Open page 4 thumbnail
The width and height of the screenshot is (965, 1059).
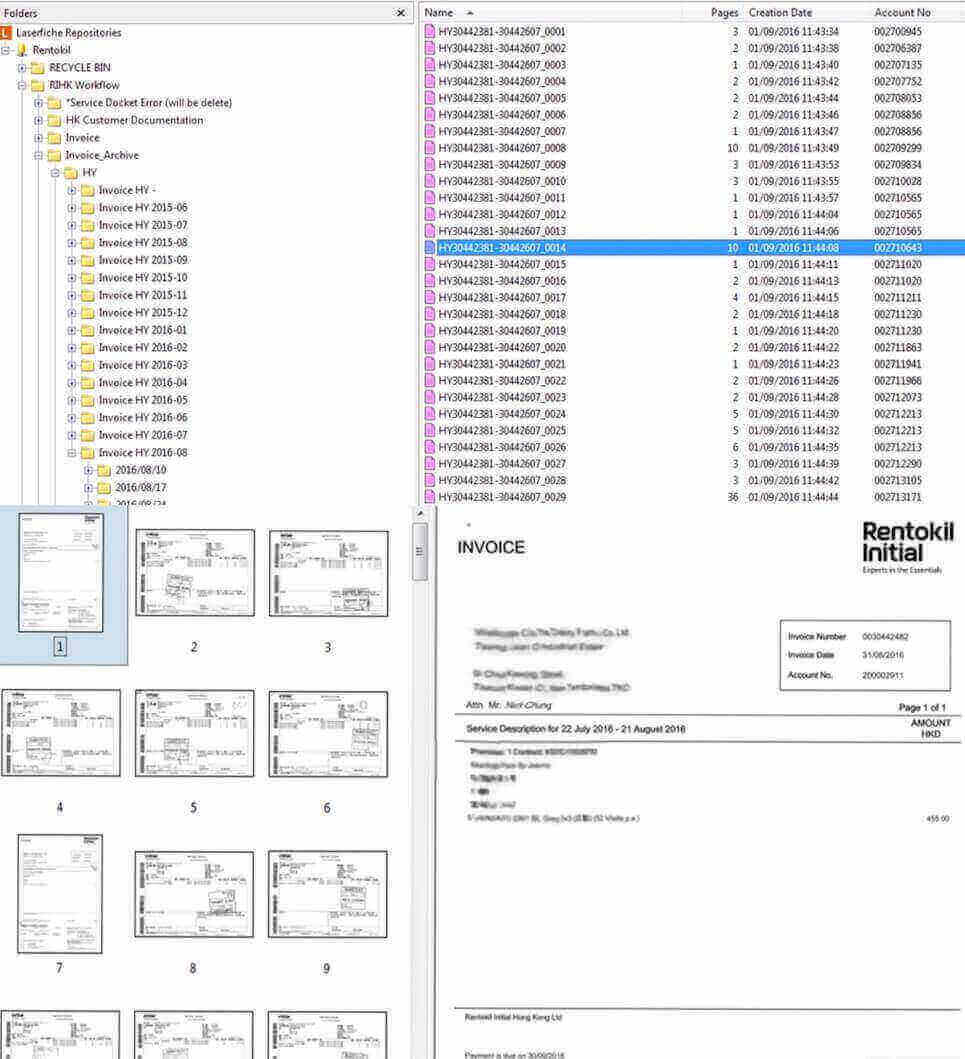coord(61,733)
